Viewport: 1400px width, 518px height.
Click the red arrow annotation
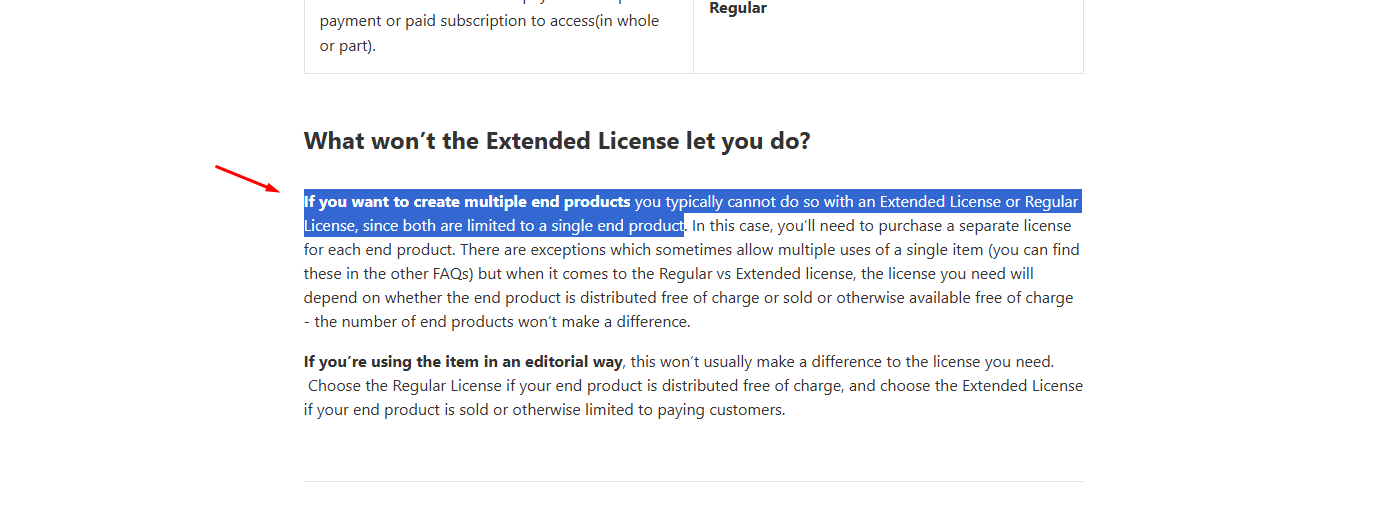[247, 178]
